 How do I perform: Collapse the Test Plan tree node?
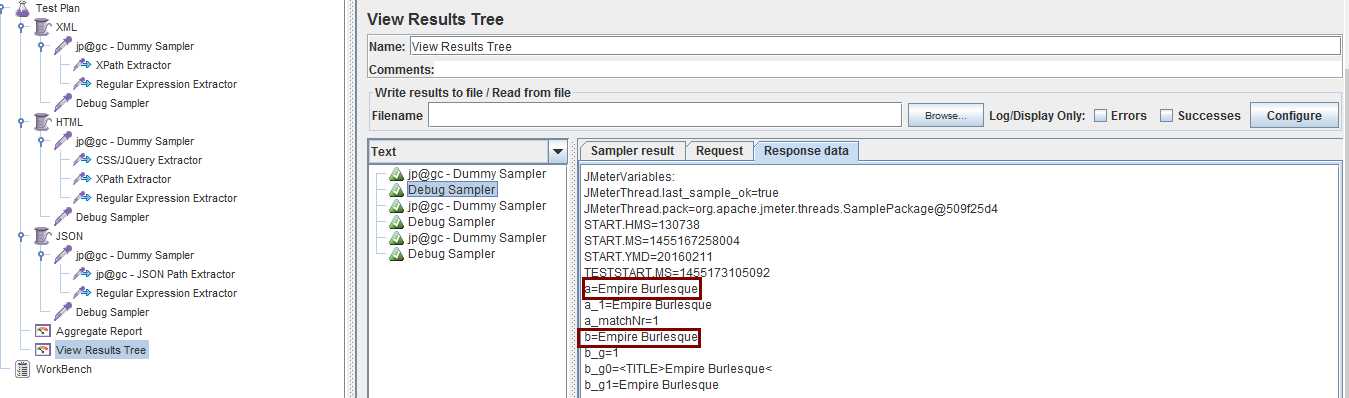2,8
